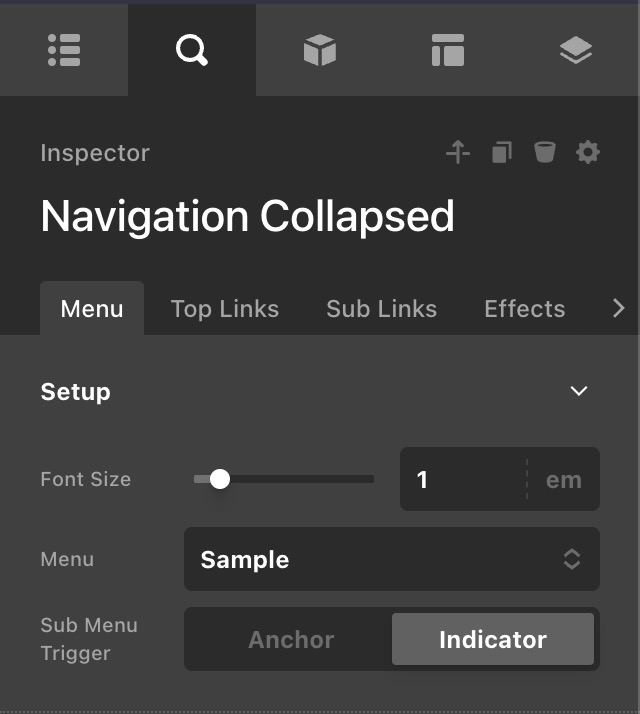
Task: Switch to the Top Links tab
Action: pos(225,308)
